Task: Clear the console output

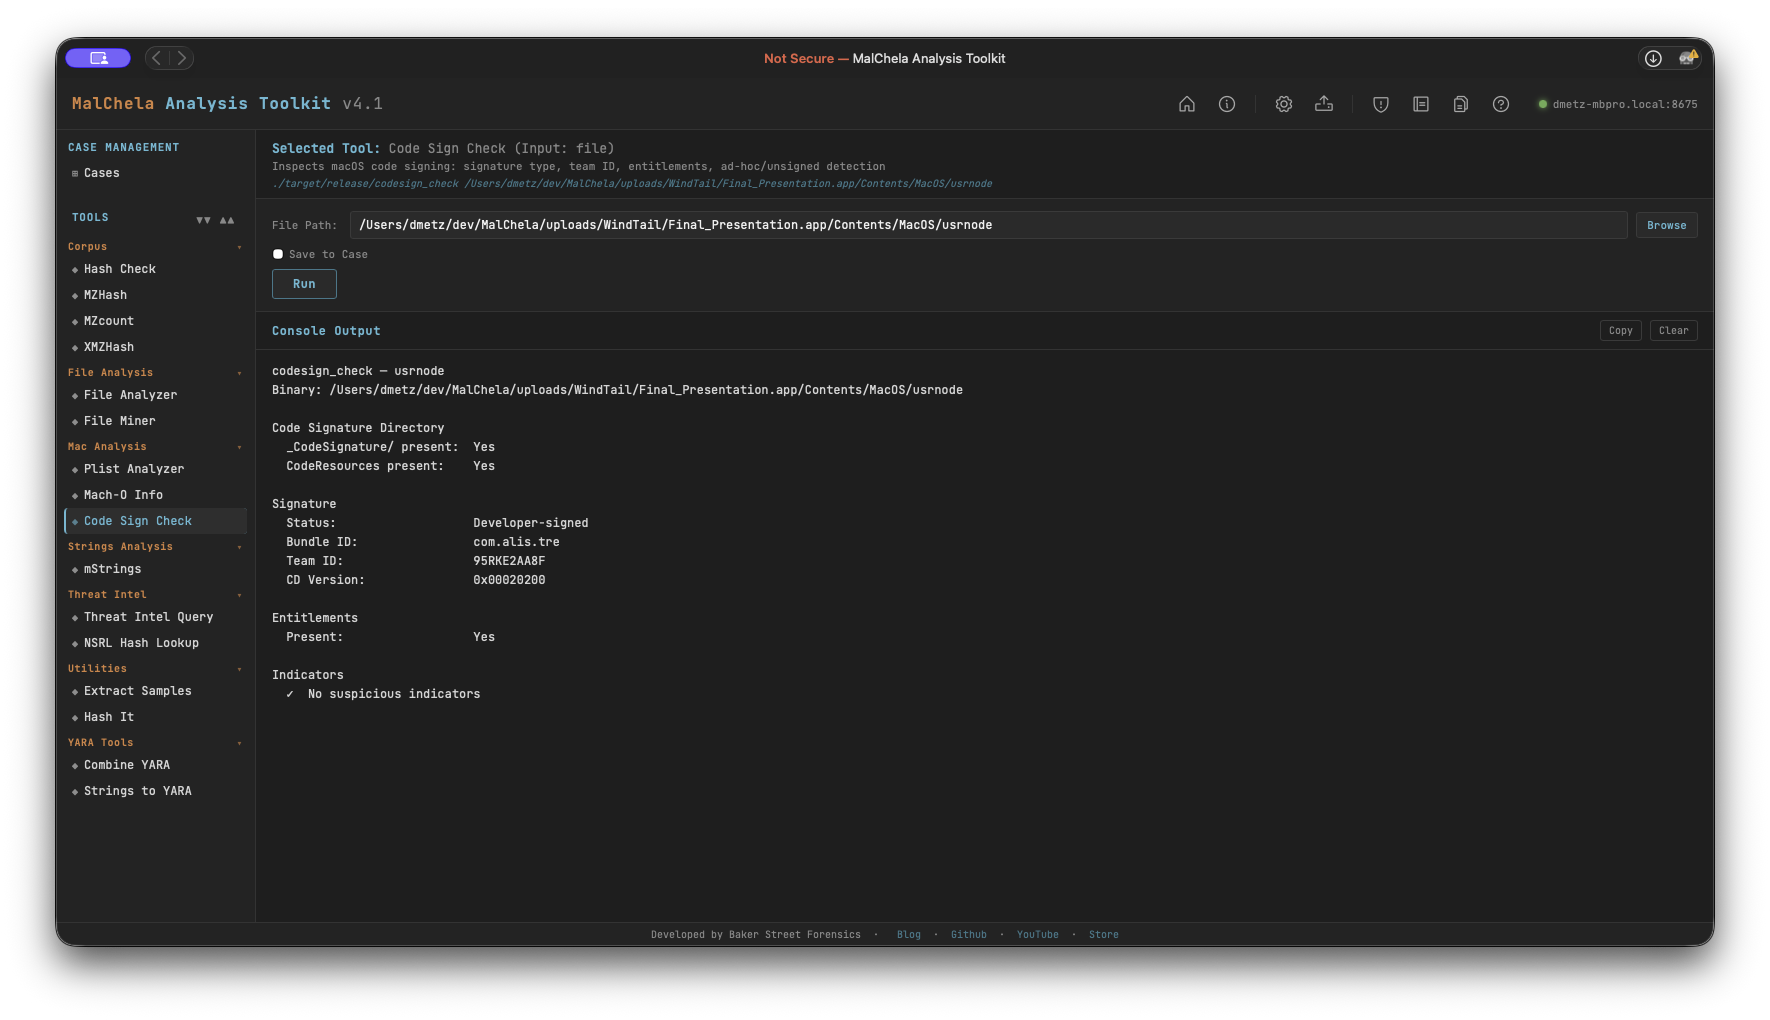Action: (1673, 331)
